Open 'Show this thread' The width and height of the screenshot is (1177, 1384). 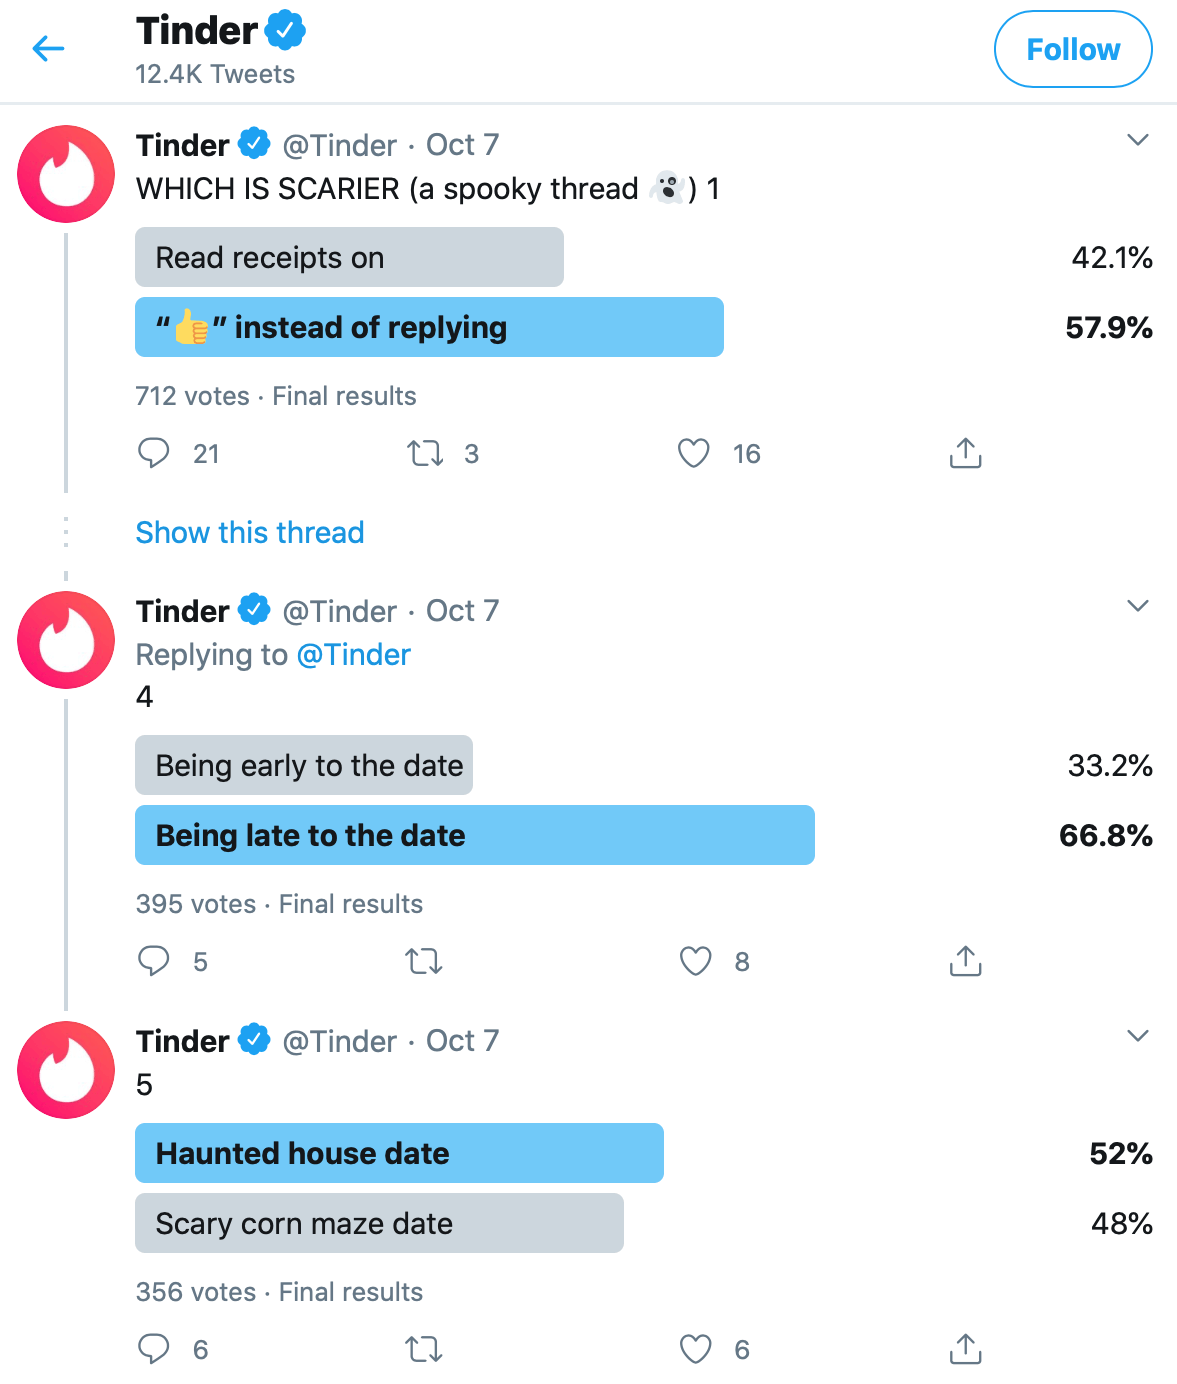point(249,532)
